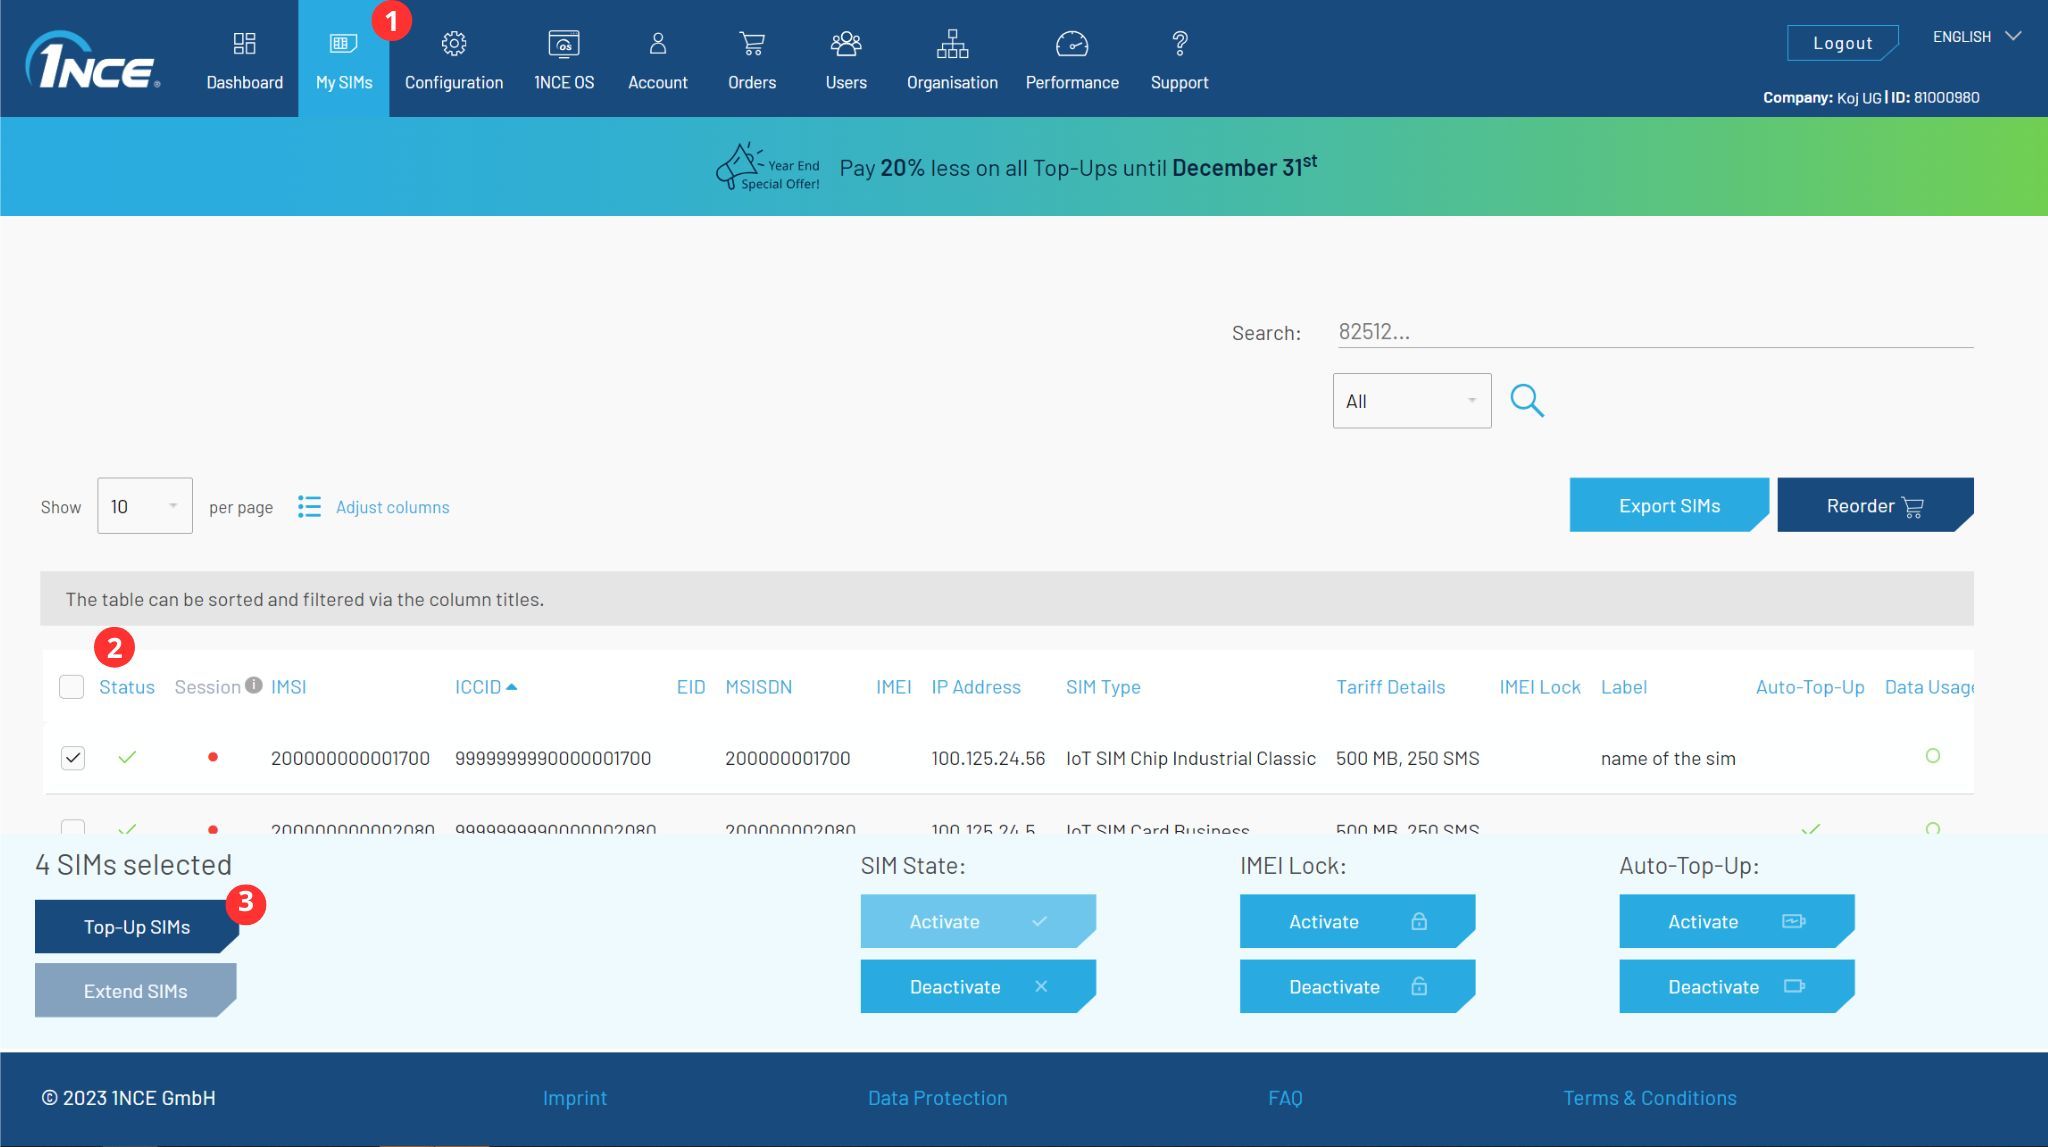The width and height of the screenshot is (2048, 1147).
Task: Click the Performance gauge icon
Action: pos(1072,44)
